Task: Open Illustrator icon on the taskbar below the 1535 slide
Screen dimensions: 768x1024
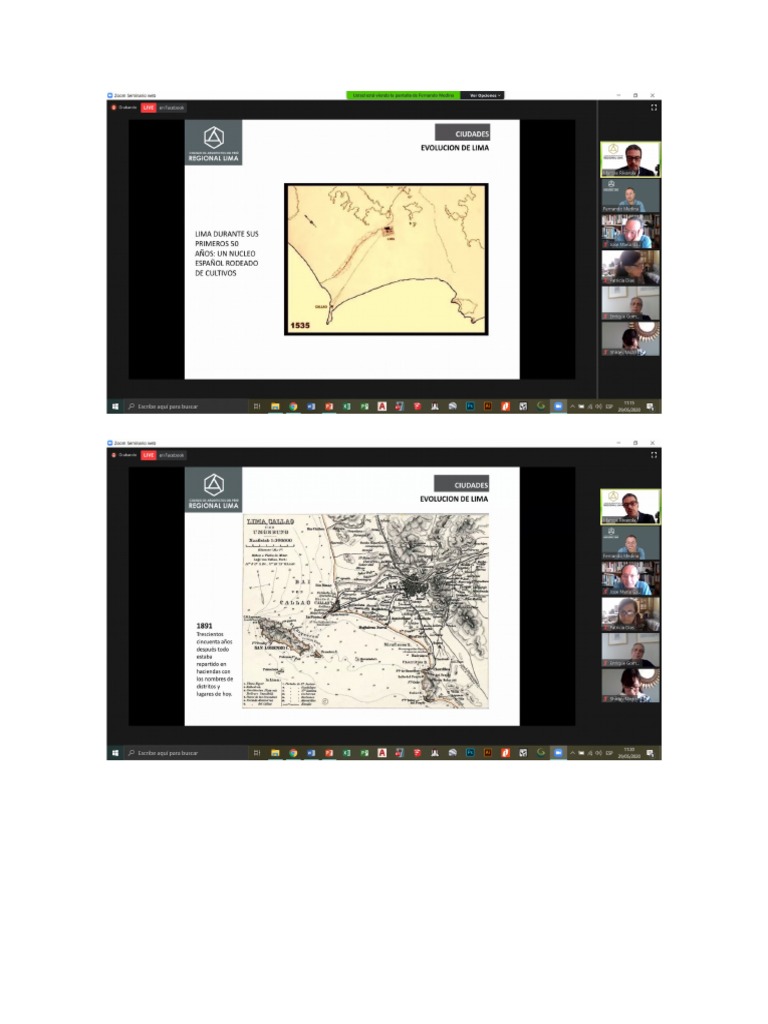Action: (x=487, y=406)
